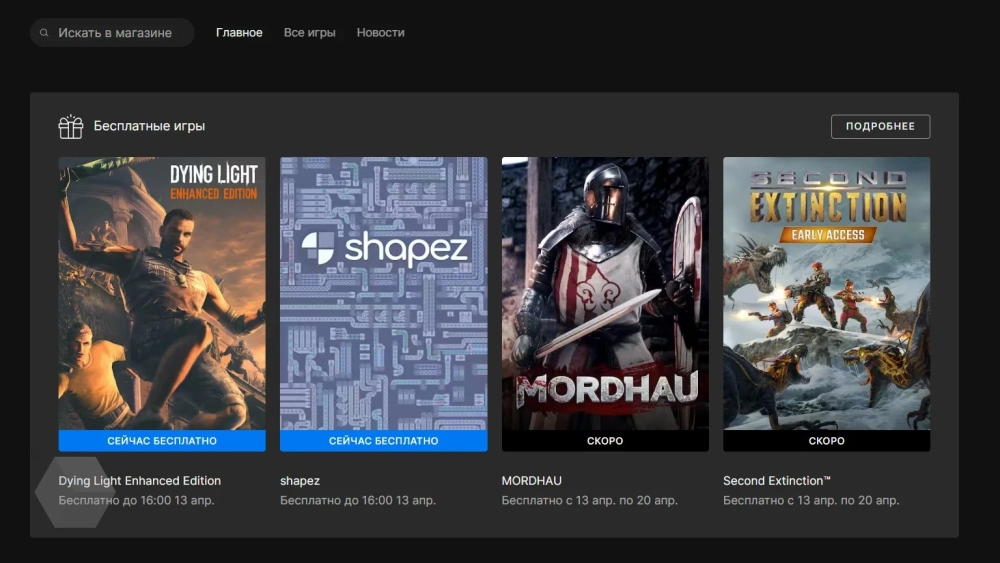Click the MORDHAU knight cover artwork
This screenshot has height=563, width=1000.
(x=605, y=293)
